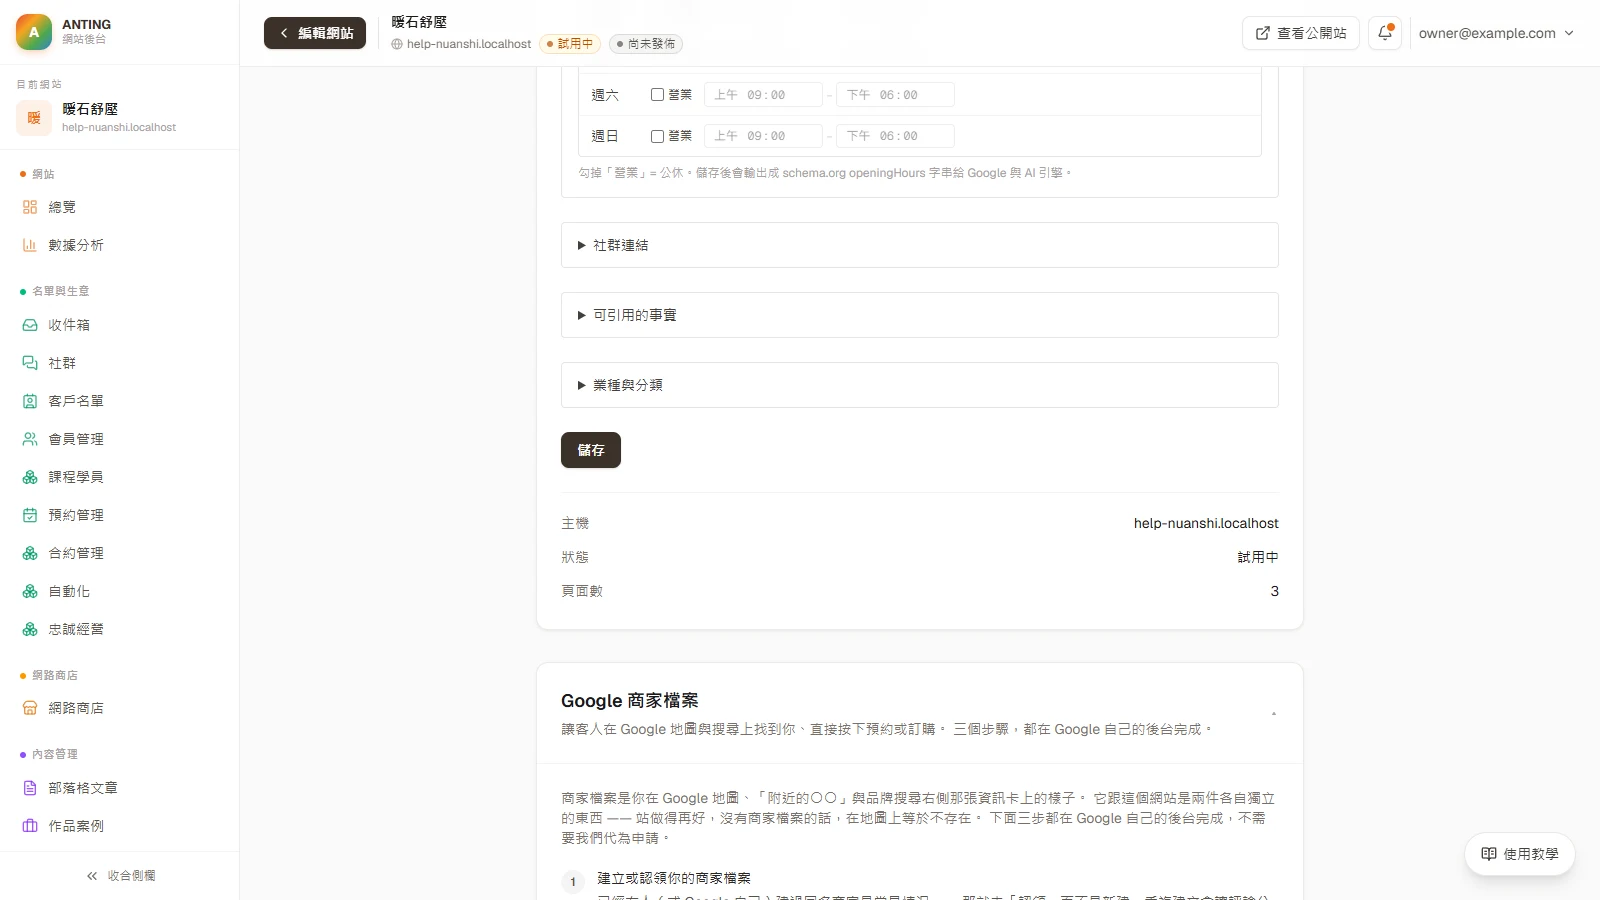Click the 尚未發佈 status badge
This screenshot has height=900, width=1600.
pyautogui.click(x=646, y=44)
